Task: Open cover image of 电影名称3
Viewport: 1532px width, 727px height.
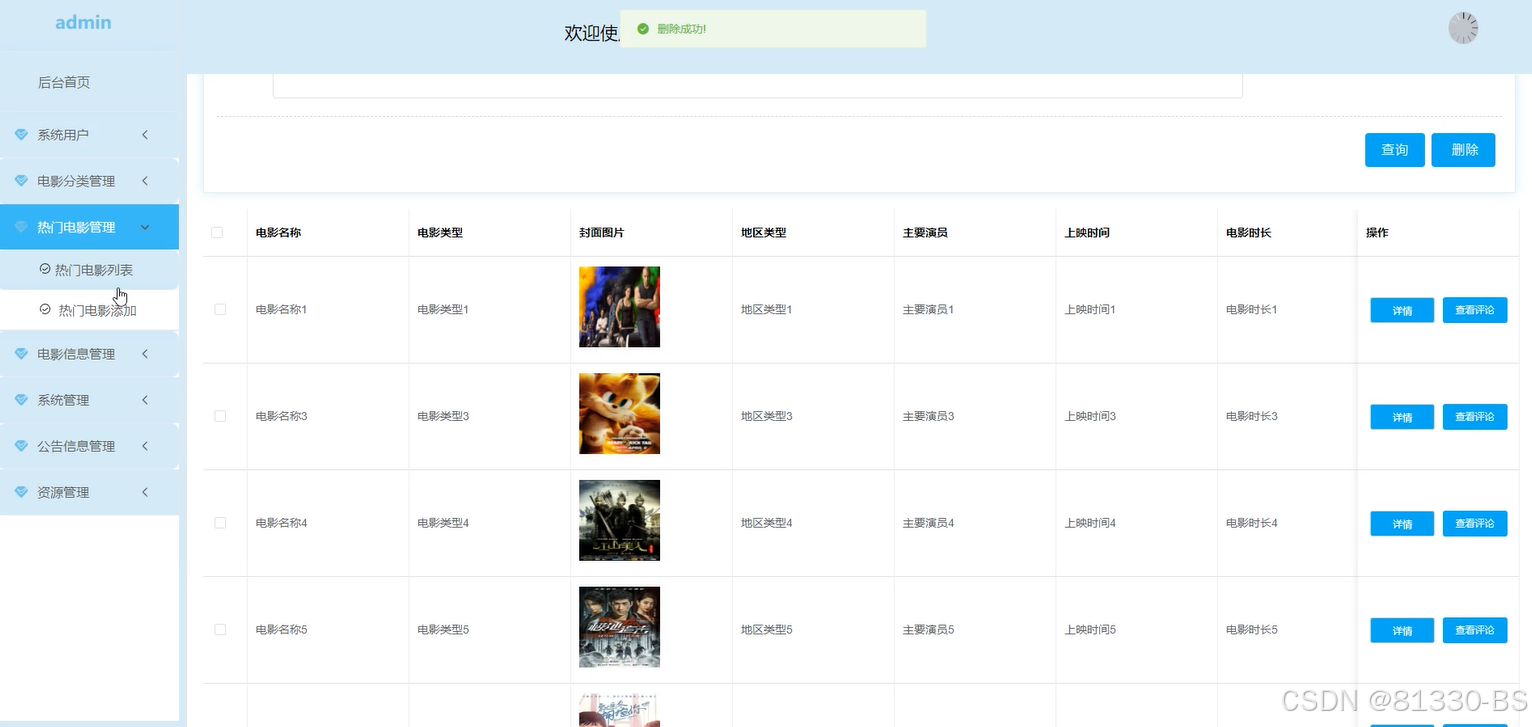Action: click(619, 414)
